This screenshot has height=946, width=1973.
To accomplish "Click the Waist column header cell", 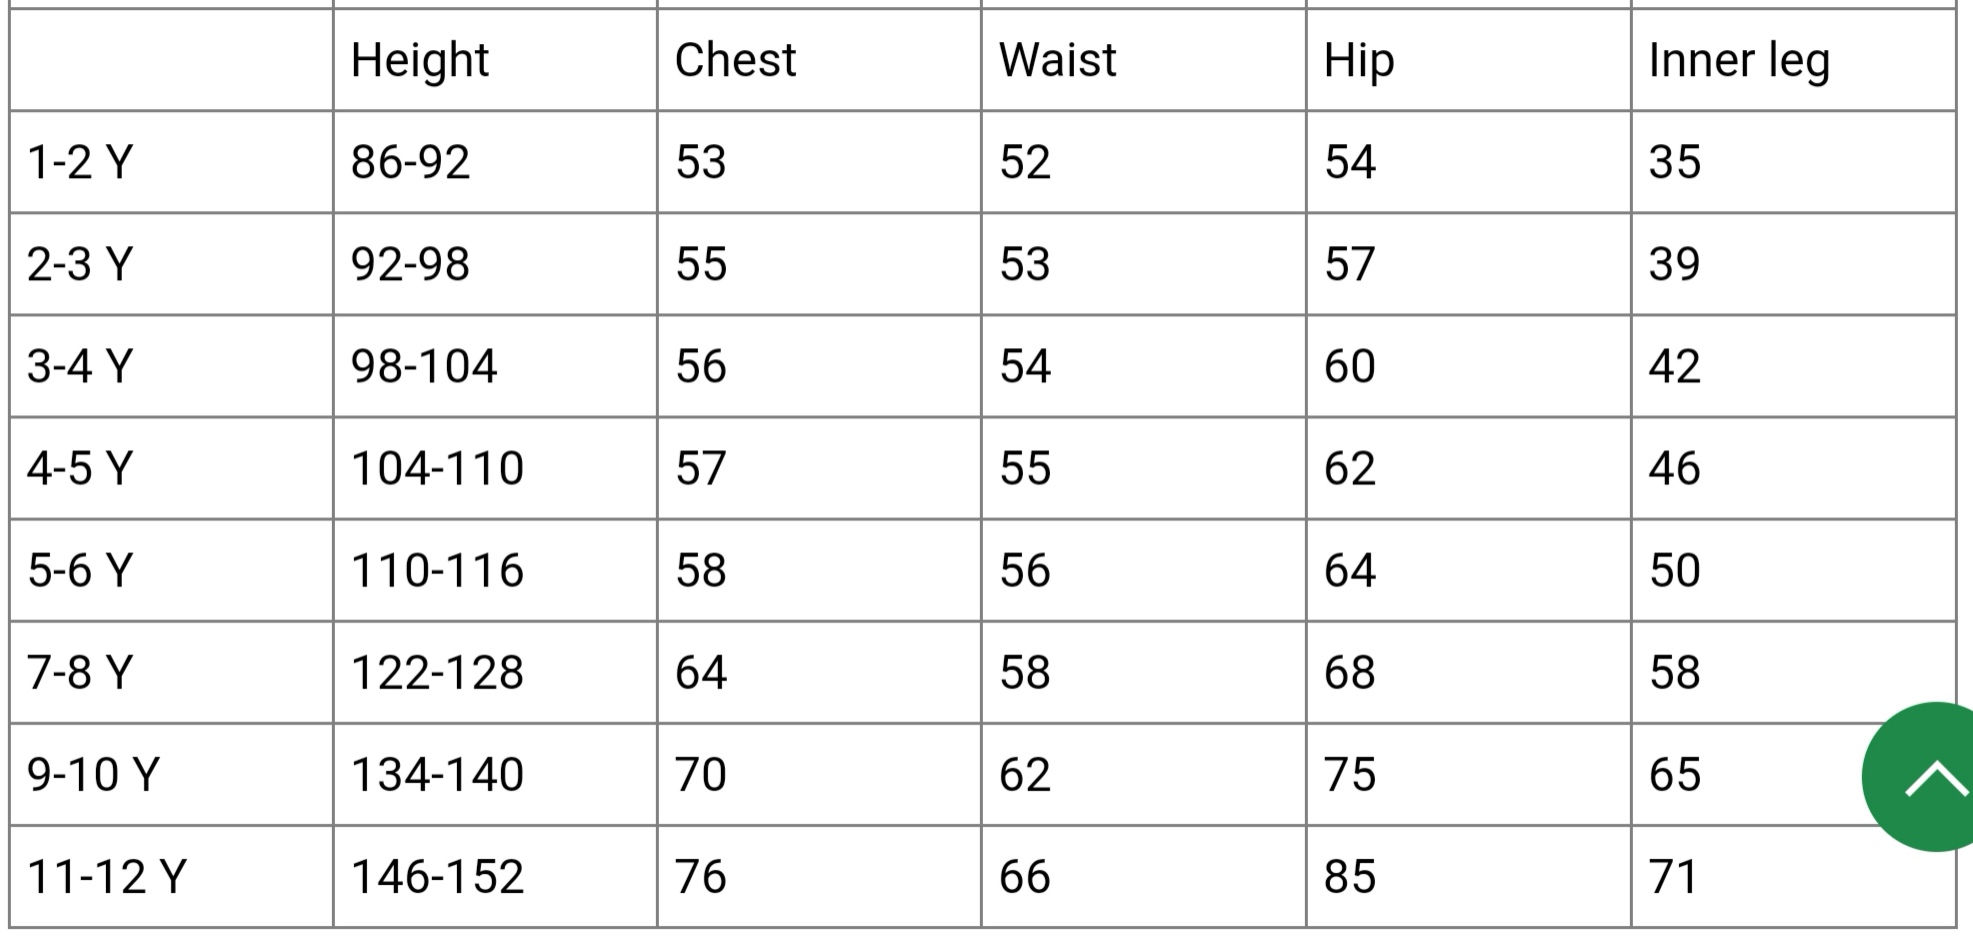I will click(1057, 60).
